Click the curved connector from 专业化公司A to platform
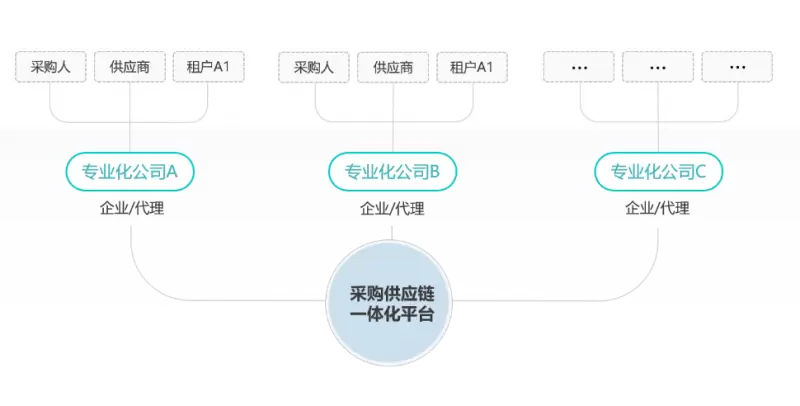Screen dimensions: 800x406 click(x=153, y=286)
